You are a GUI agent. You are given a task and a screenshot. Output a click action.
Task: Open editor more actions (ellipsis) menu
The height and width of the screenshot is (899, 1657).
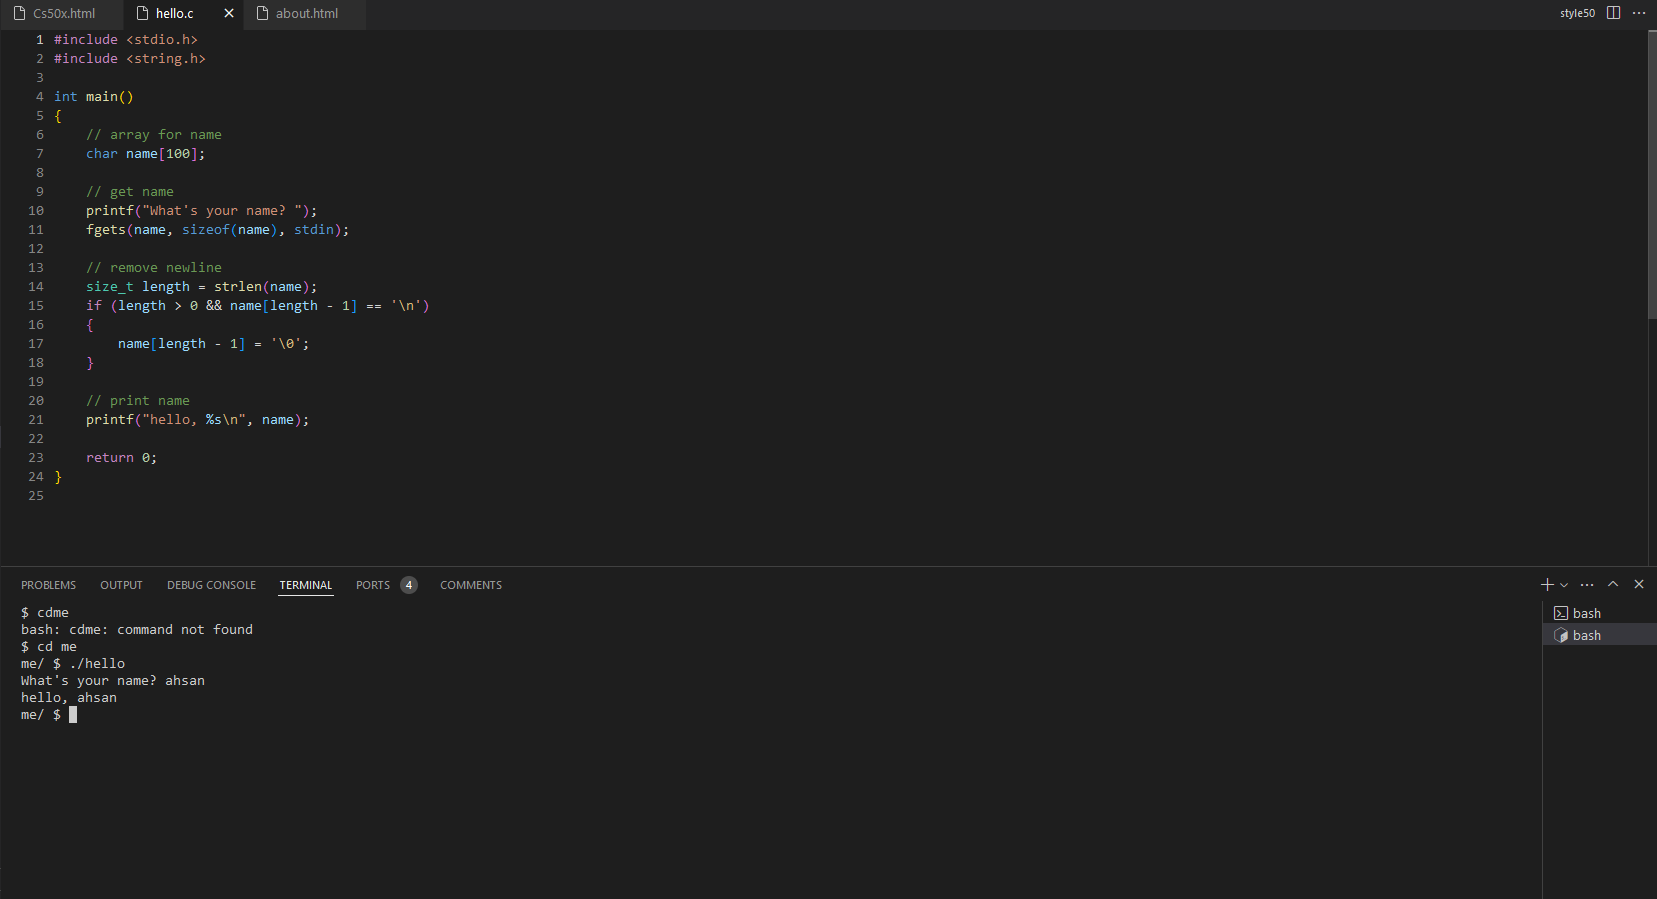tap(1640, 13)
